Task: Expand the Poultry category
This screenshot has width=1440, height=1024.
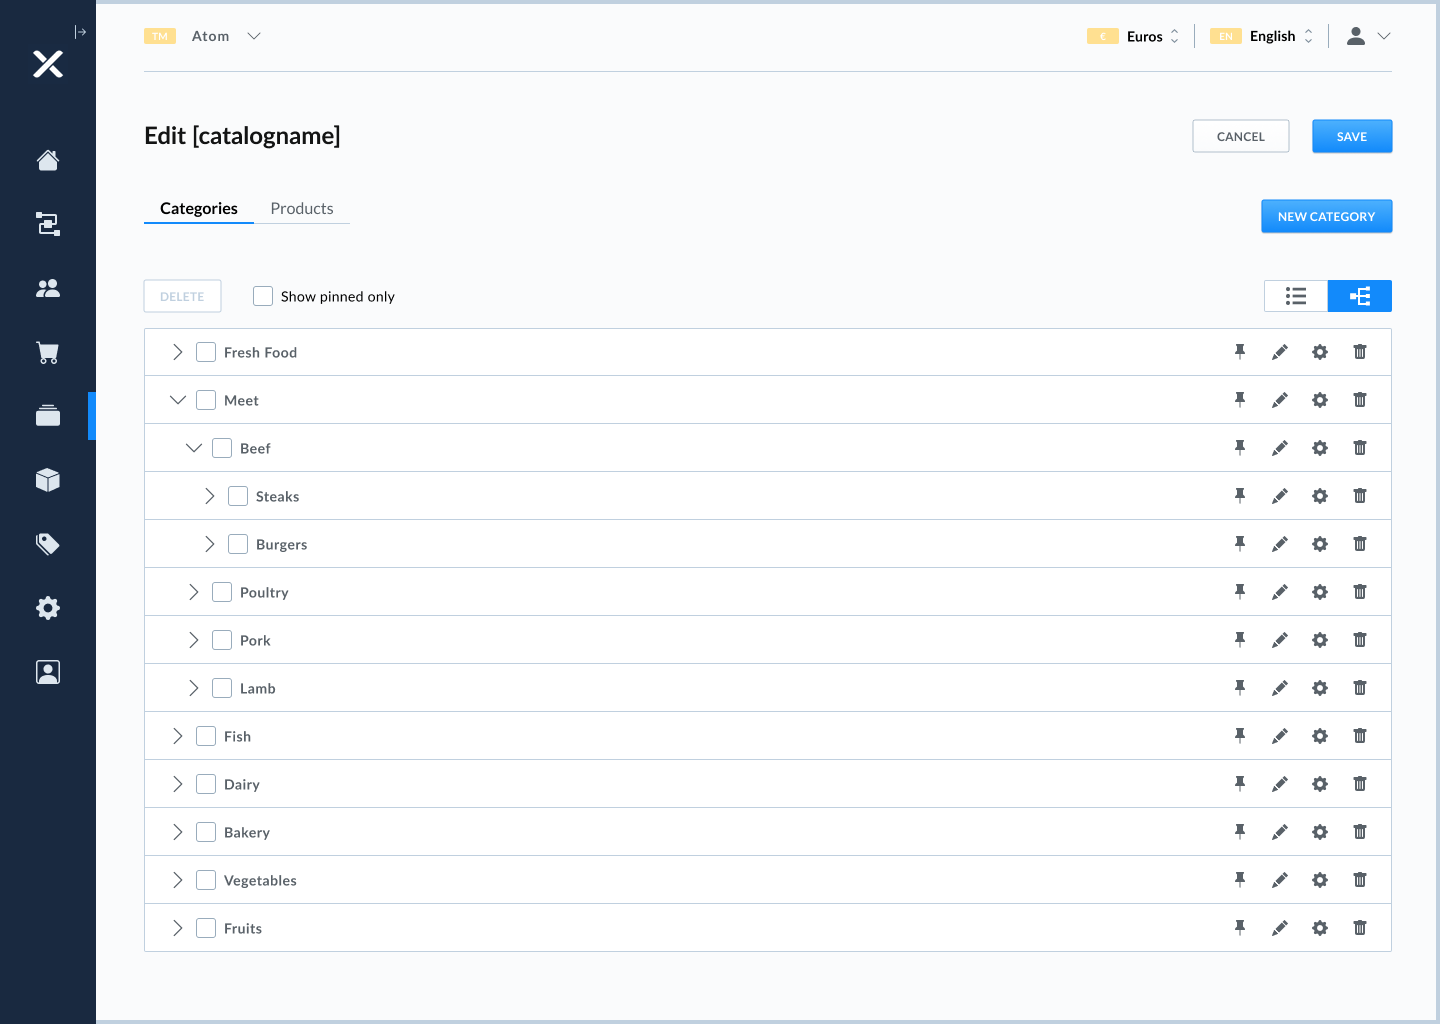Action: (x=193, y=591)
